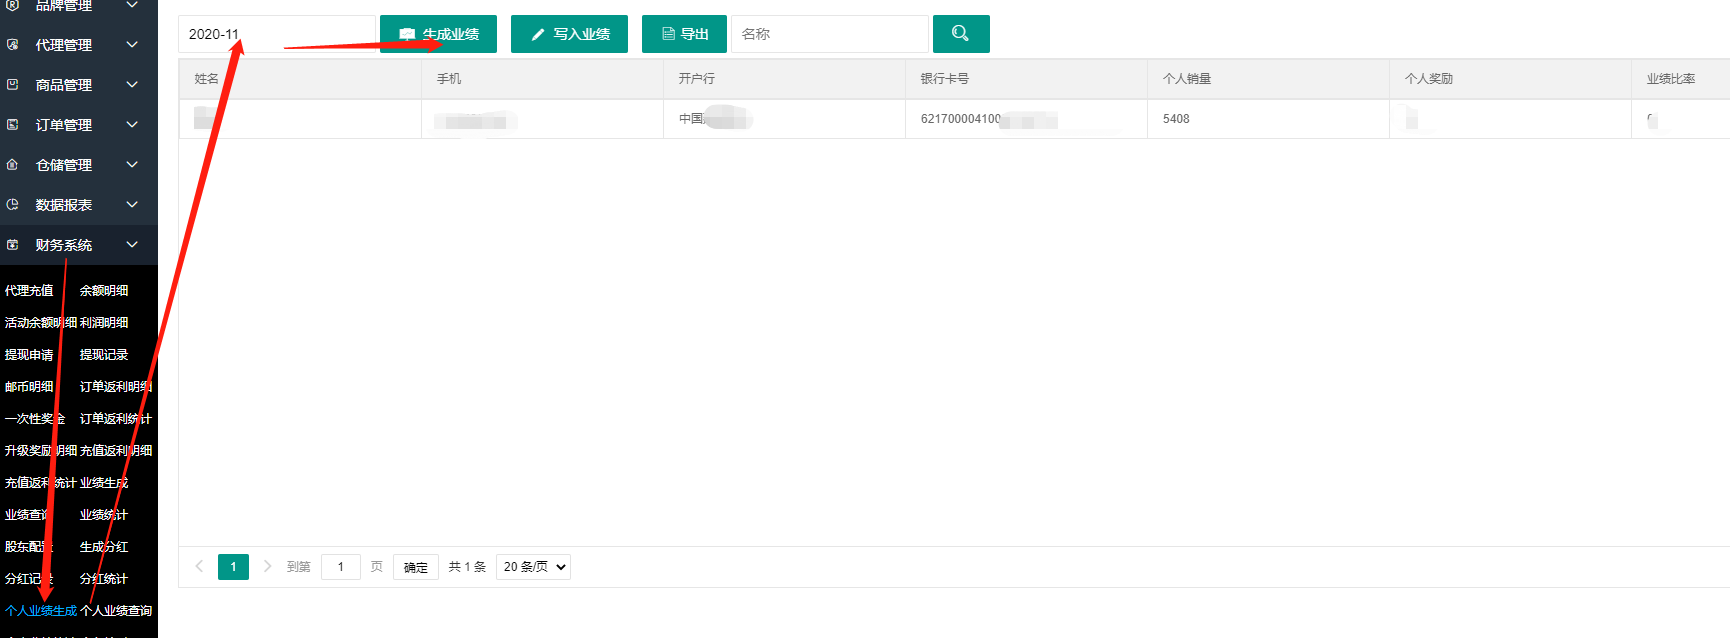Click the 写入业绩 button
Image resolution: width=1730 pixels, height=638 pixels.
coord(569,34)
